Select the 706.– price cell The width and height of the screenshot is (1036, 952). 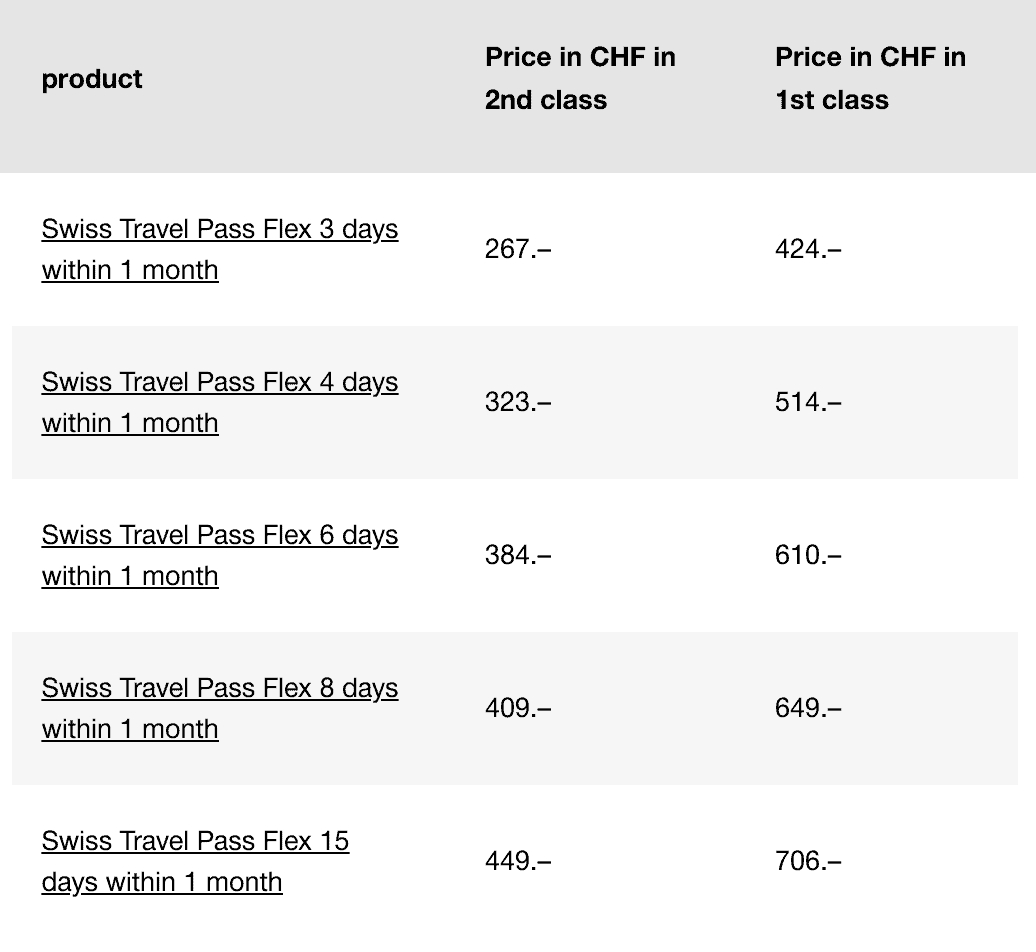pyautogui.click(x=808, y=861)
